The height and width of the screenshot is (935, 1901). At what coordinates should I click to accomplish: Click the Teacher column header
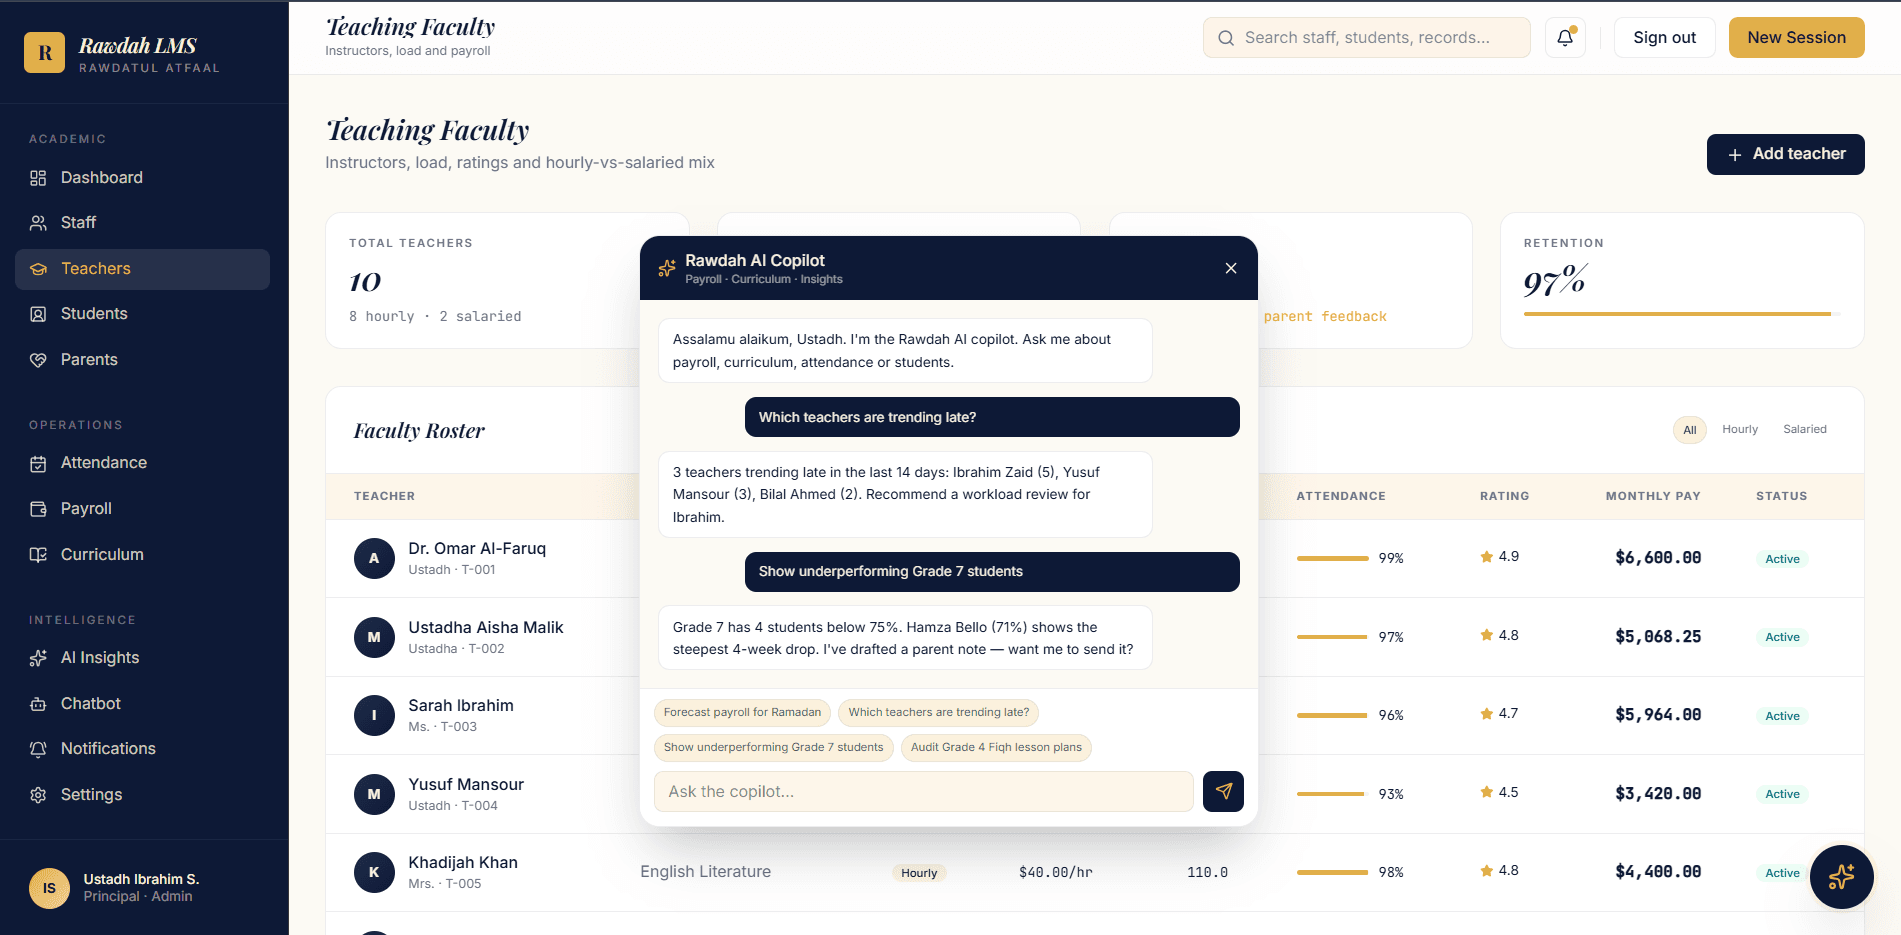coord(384,496)
